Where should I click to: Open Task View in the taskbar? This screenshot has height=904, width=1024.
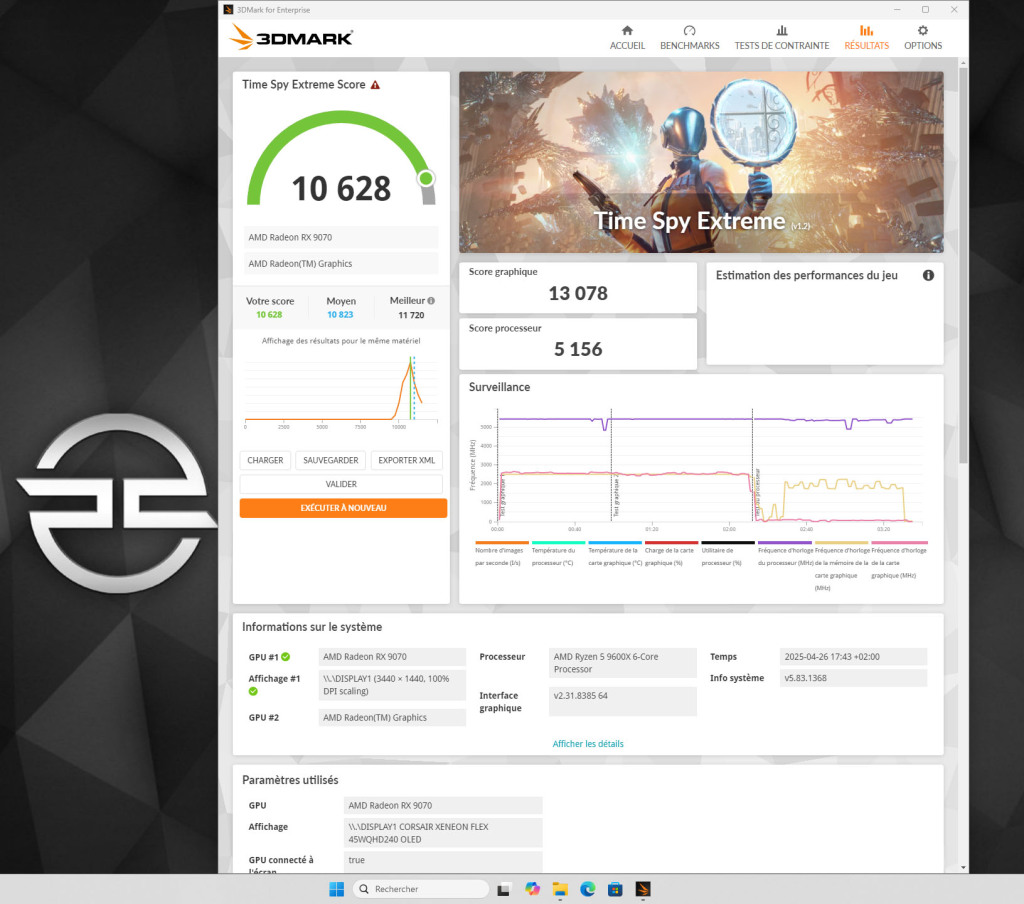[x=504, y=889]
